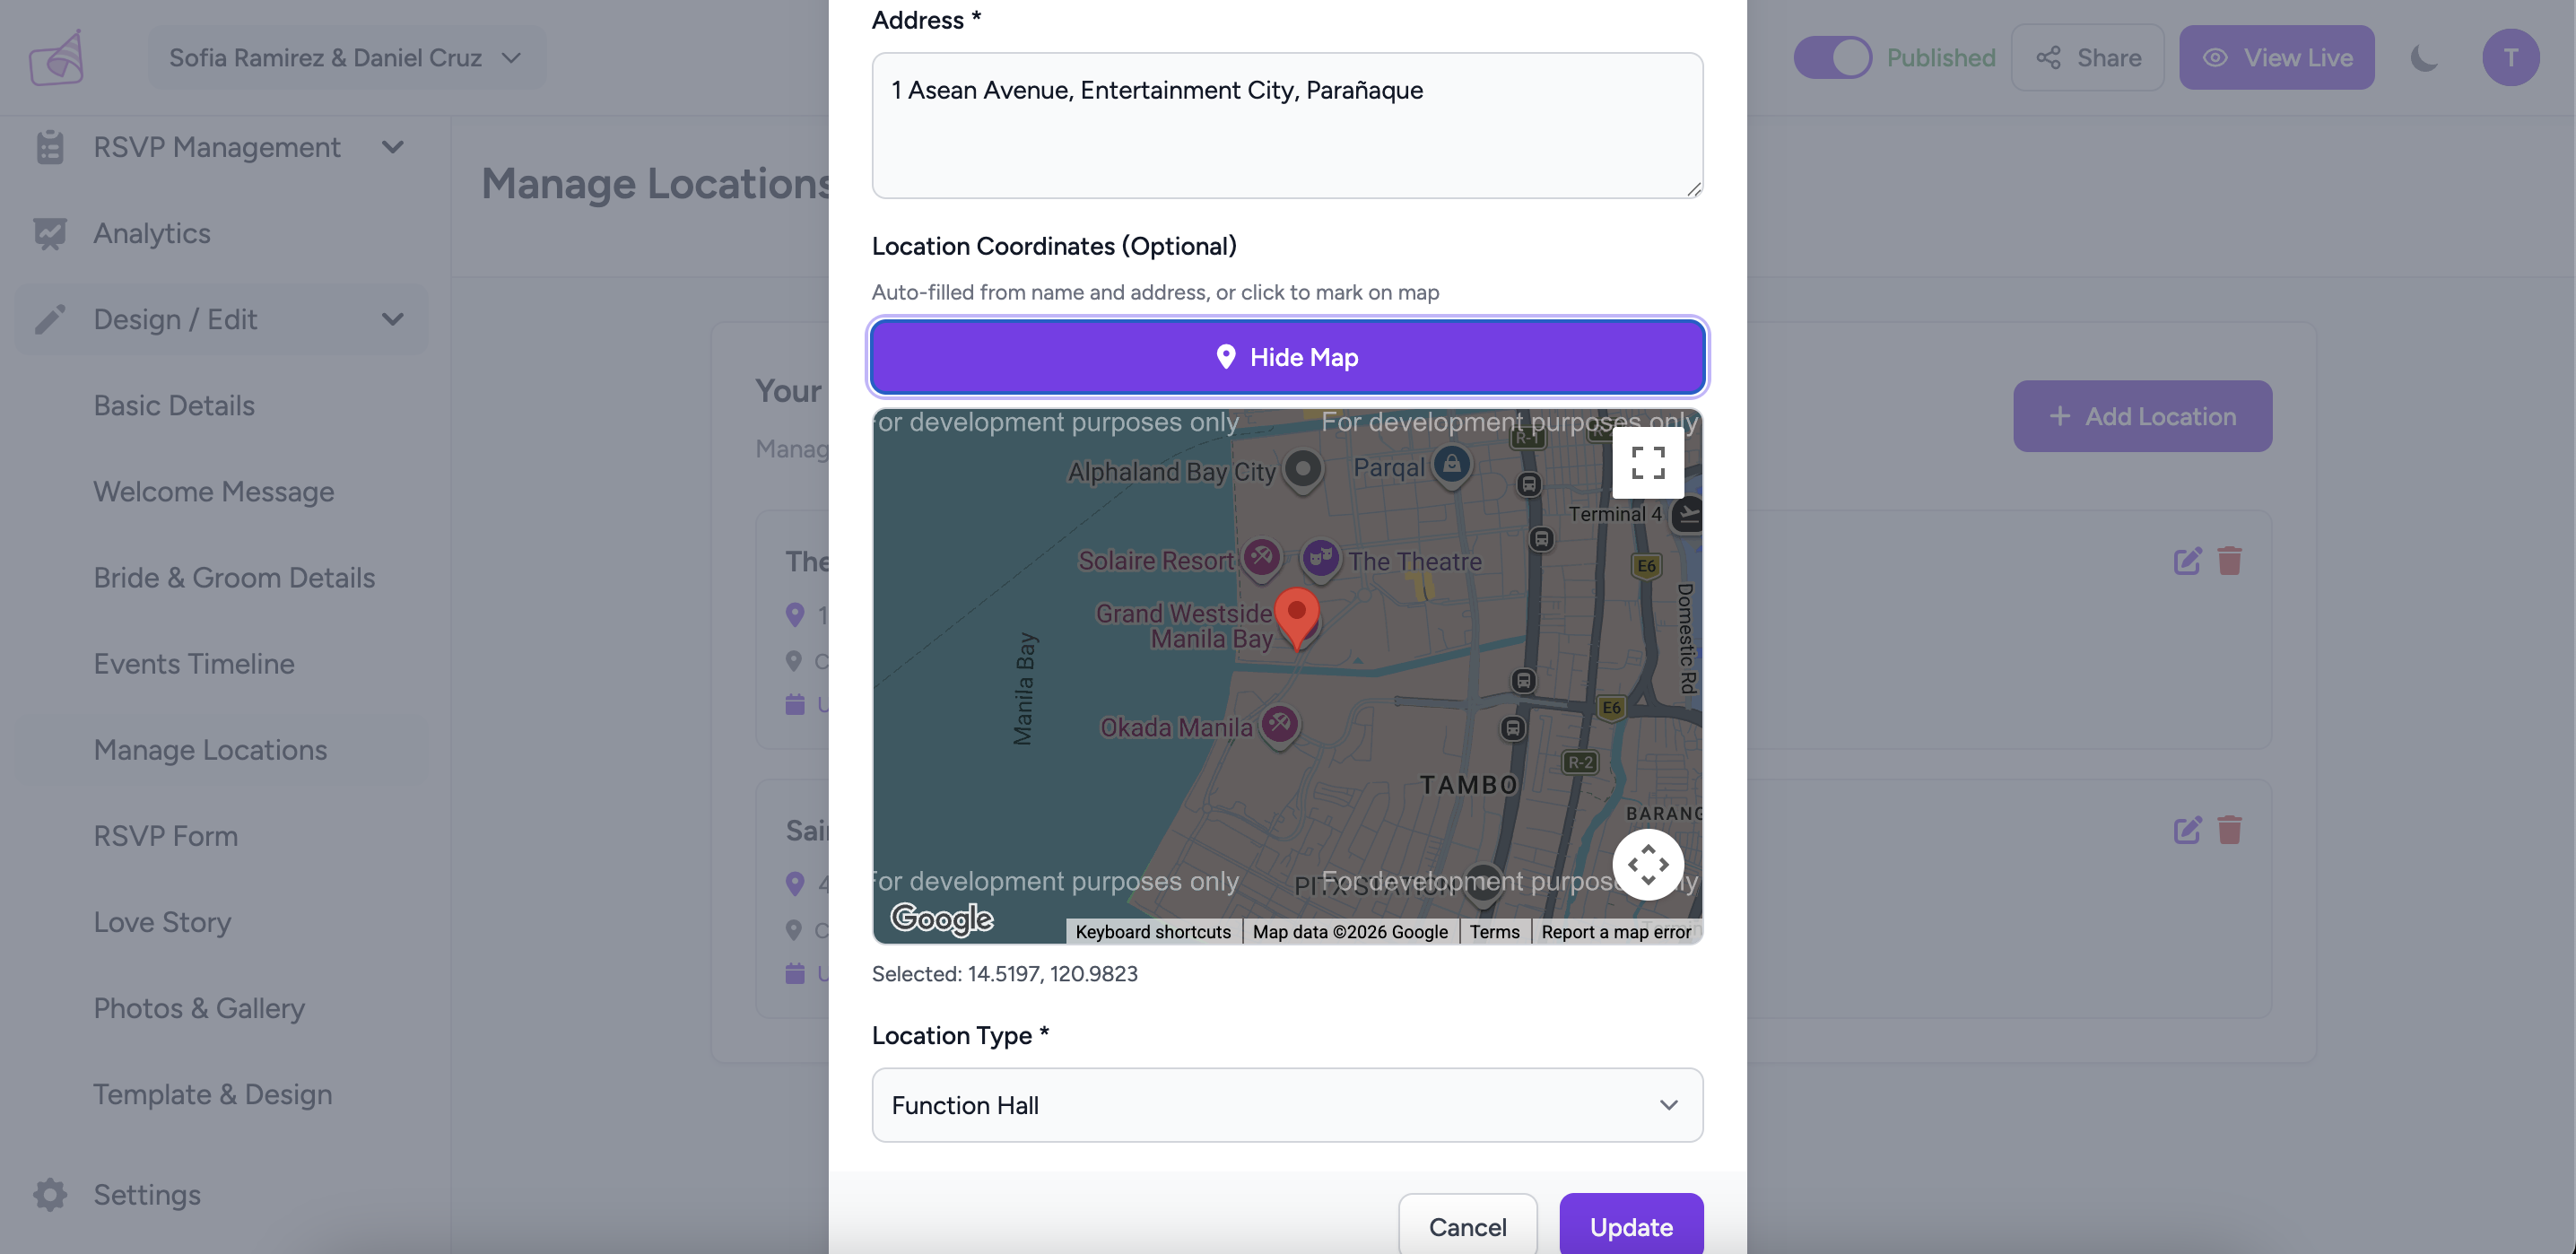The image size is (2576, 1254).
Task: Click the red location pin marker
Action: point(1297,618)
